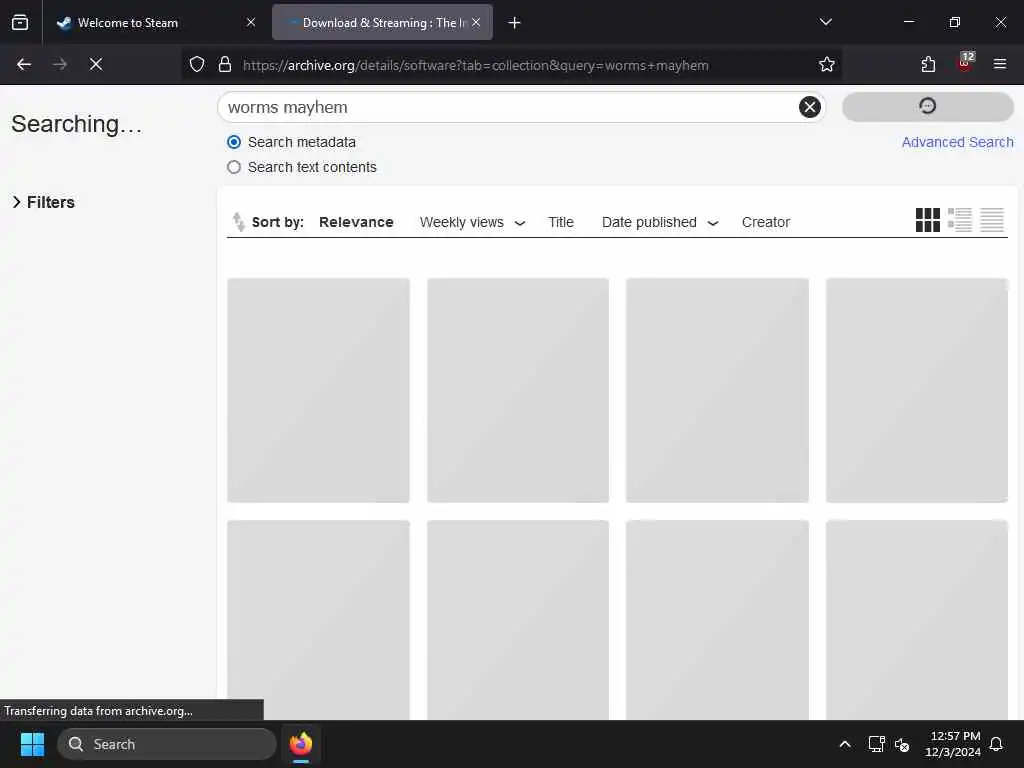The width and height of the screenshot is (1024, 768).
Task: Open the list all tabs dropdown
Action: 825,22
